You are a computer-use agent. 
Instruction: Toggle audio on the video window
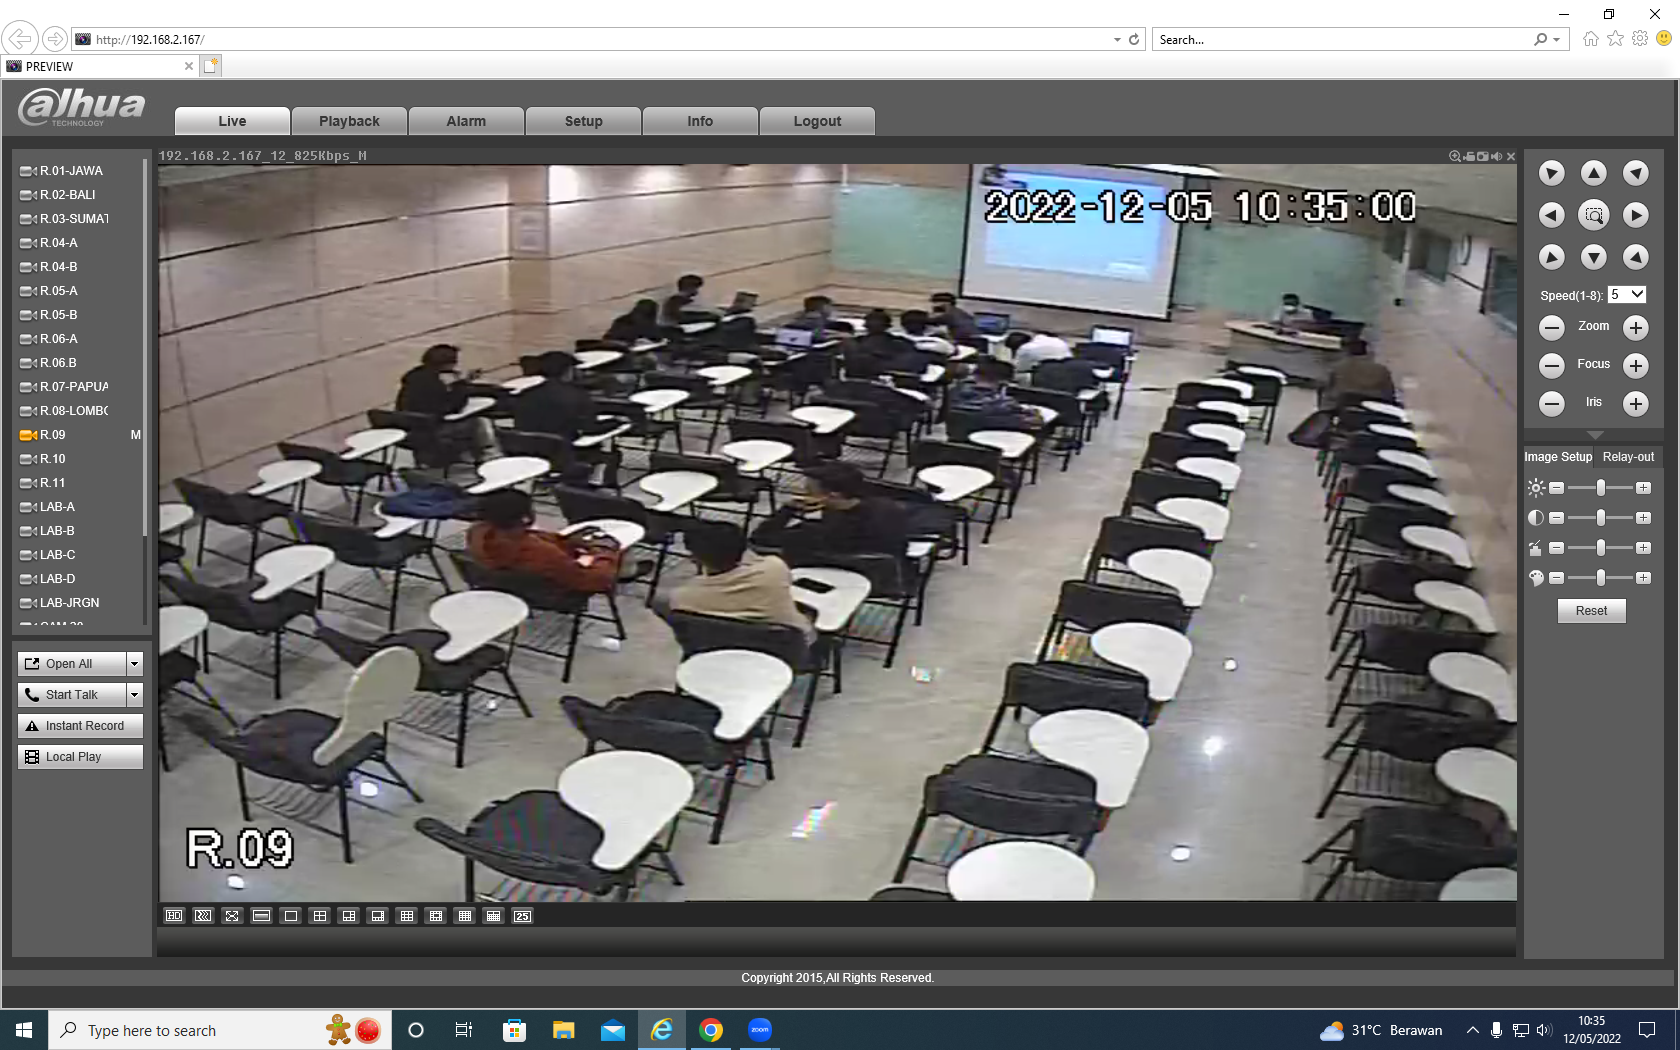coord(1497,156)
